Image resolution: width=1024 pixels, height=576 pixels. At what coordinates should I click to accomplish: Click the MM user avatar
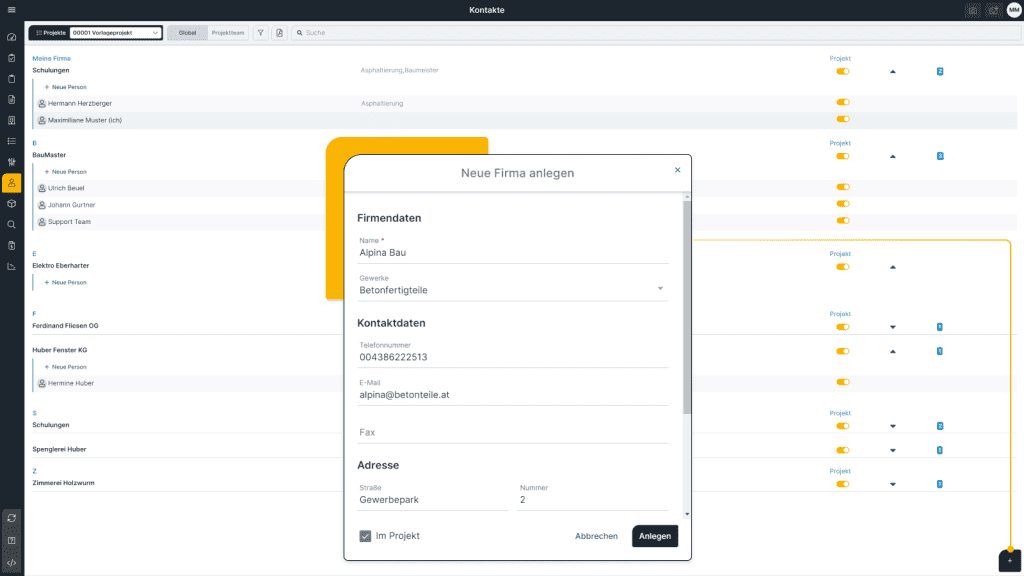coord(1013,10)
